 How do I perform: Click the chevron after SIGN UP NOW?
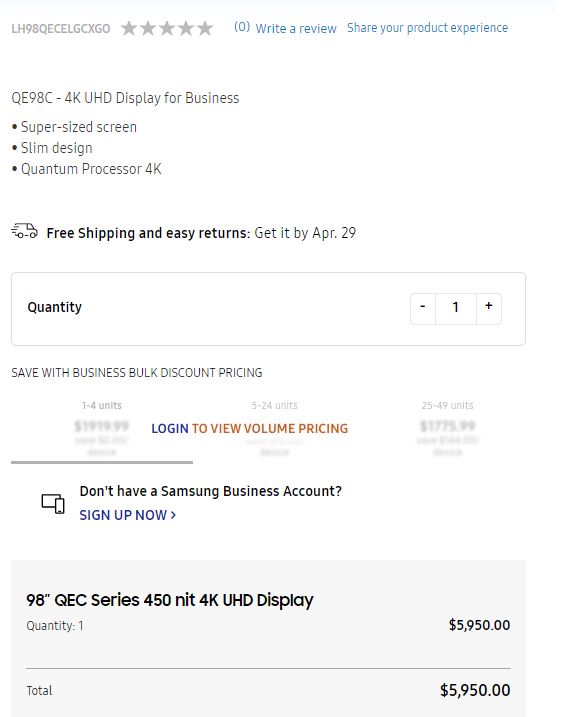coord(173,515)
